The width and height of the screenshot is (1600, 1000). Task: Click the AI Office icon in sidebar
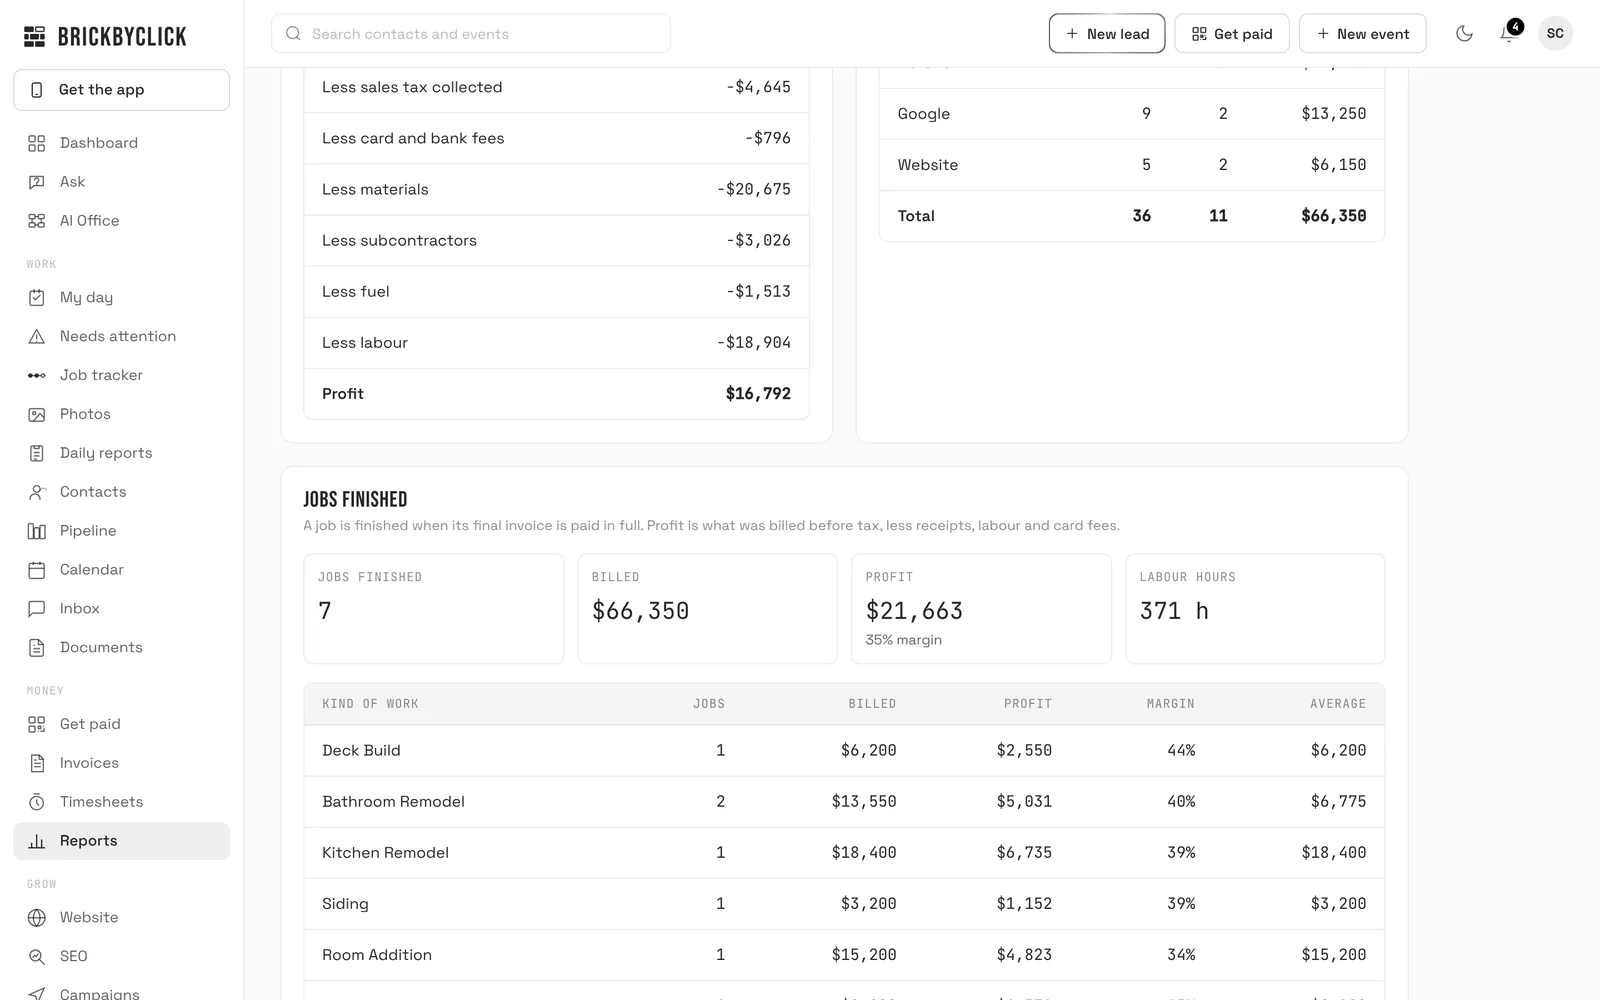(x=37, y=221)
